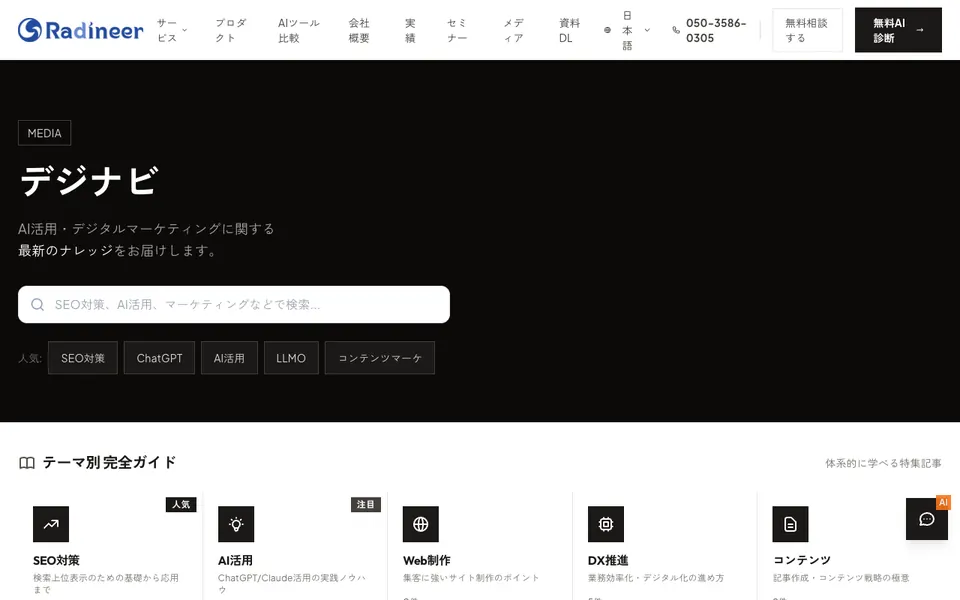Viewport: 960px width, 600px height.
Task: Click the 無料AI診断 button
Action: point(898,30)
